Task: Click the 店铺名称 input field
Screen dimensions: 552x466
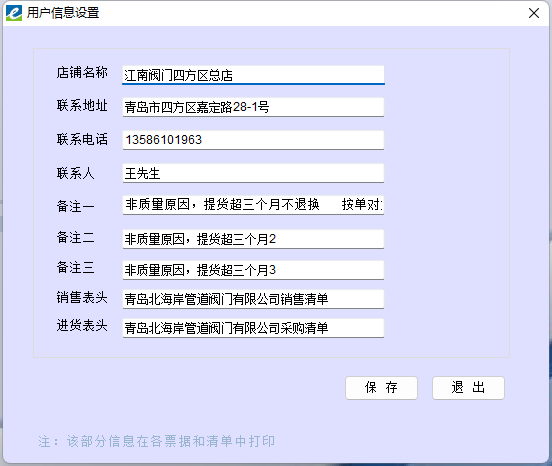Action: point(253,75)
